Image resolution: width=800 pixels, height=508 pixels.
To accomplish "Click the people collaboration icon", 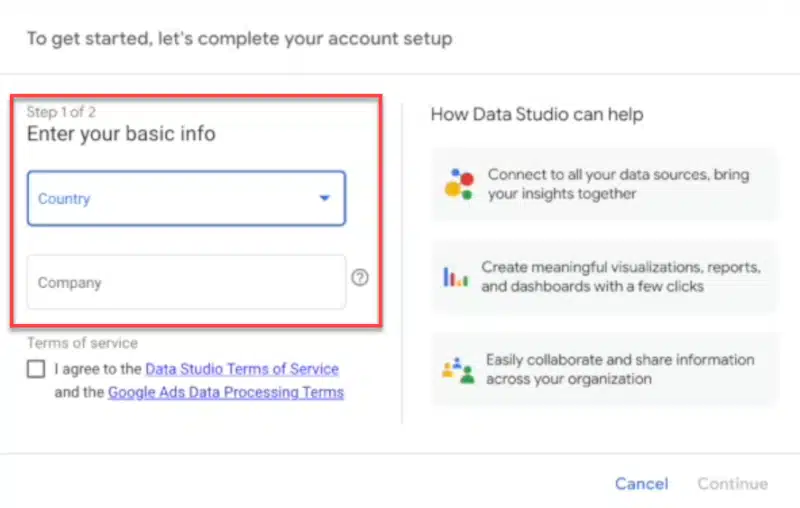I will tap(455, 369).
